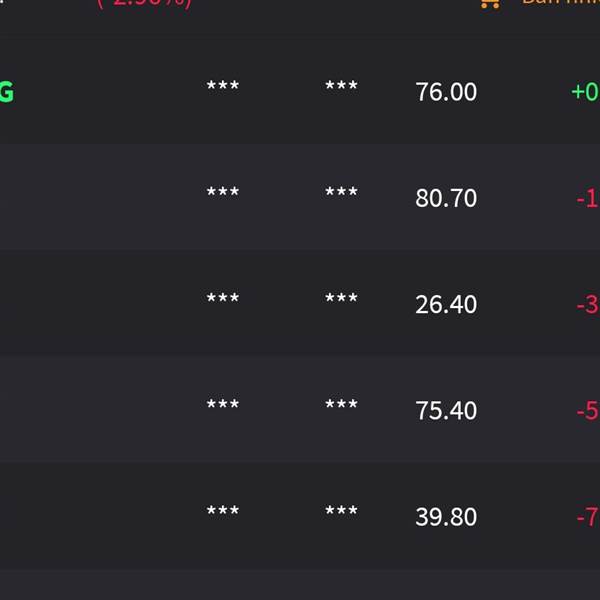Click the red change value beside 26.40

[x=588, y=304]
